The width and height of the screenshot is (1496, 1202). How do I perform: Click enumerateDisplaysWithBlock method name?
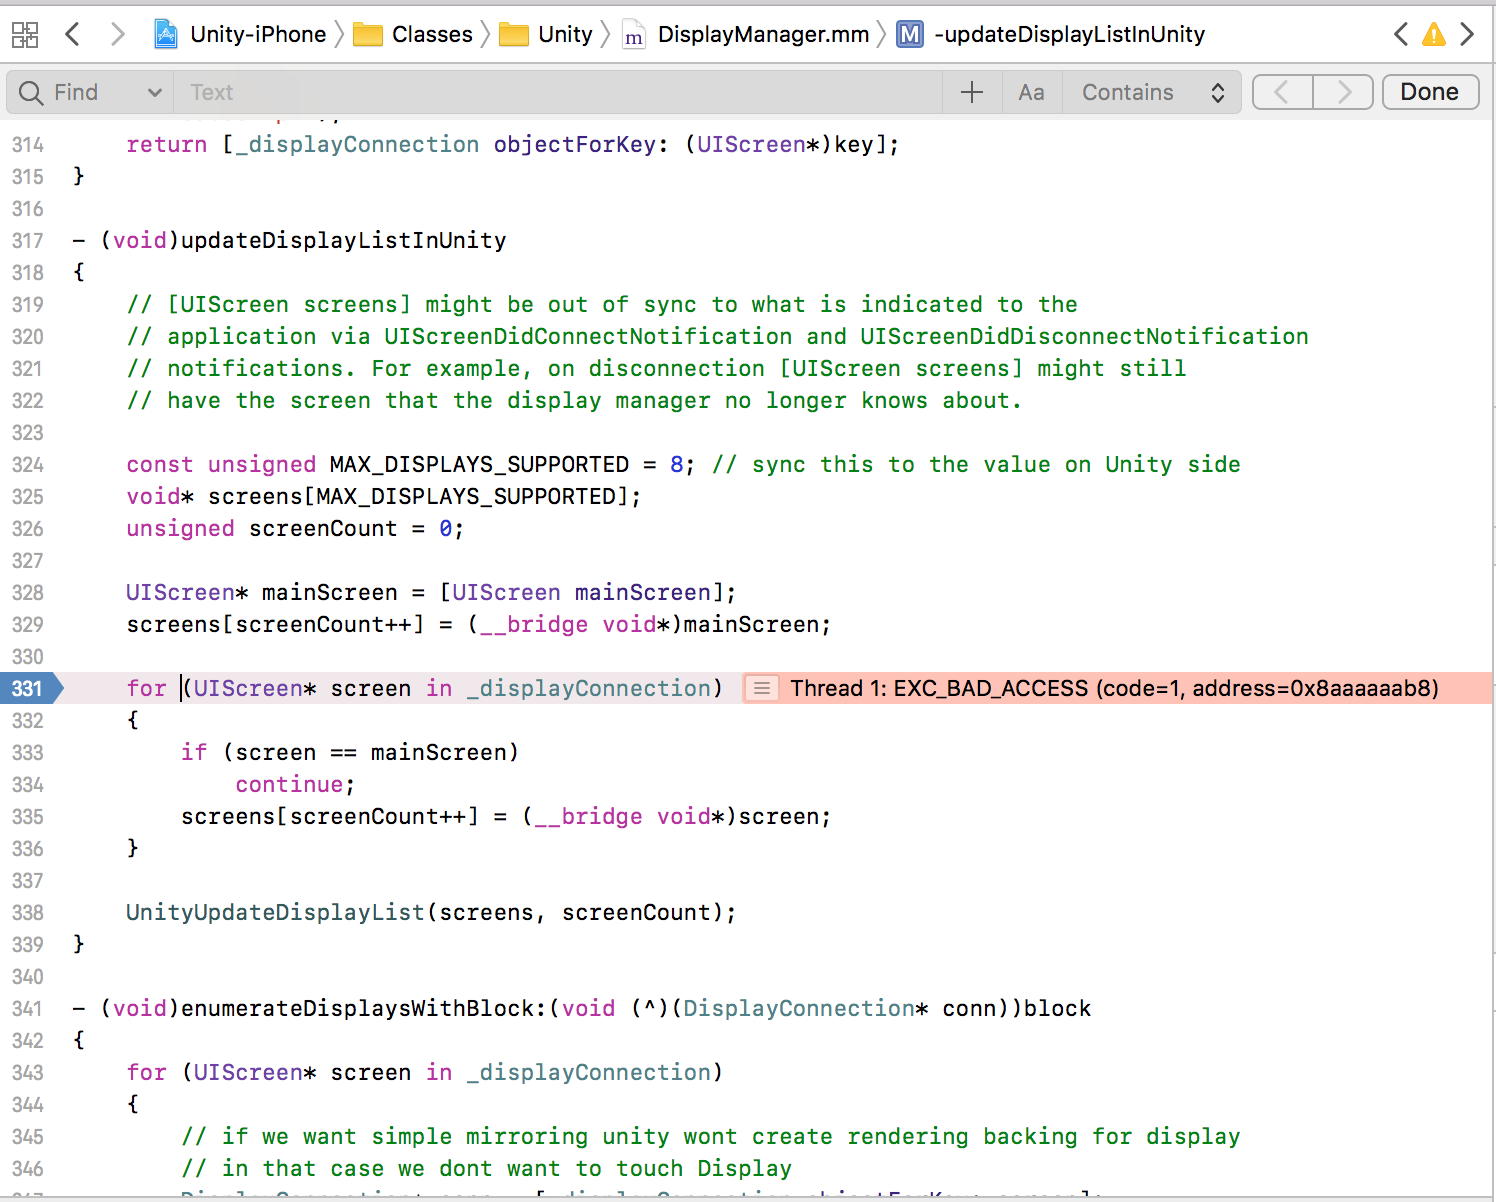pos(363,1008)
